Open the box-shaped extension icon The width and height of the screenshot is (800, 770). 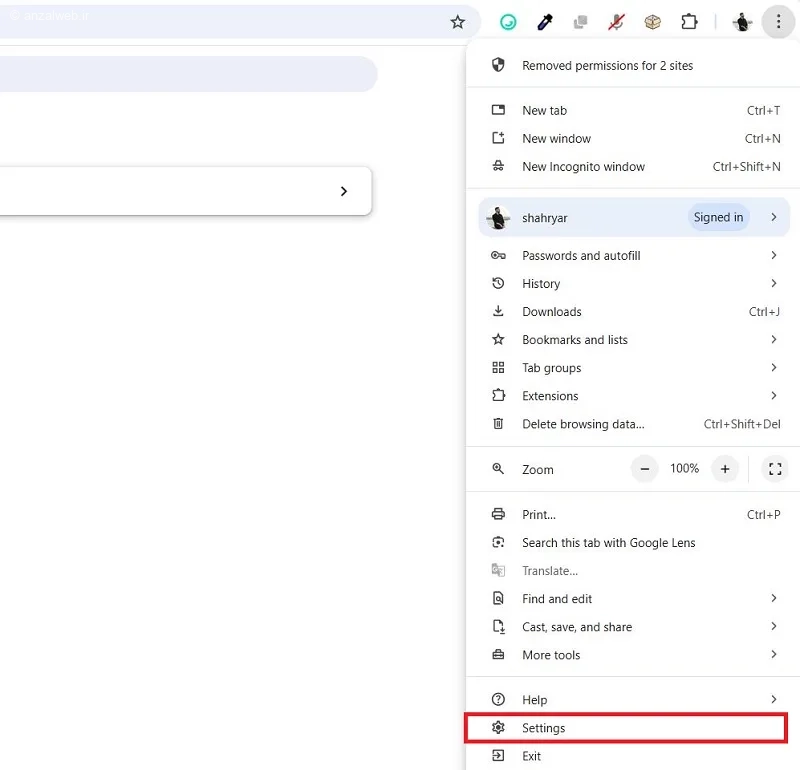[653, 22]
